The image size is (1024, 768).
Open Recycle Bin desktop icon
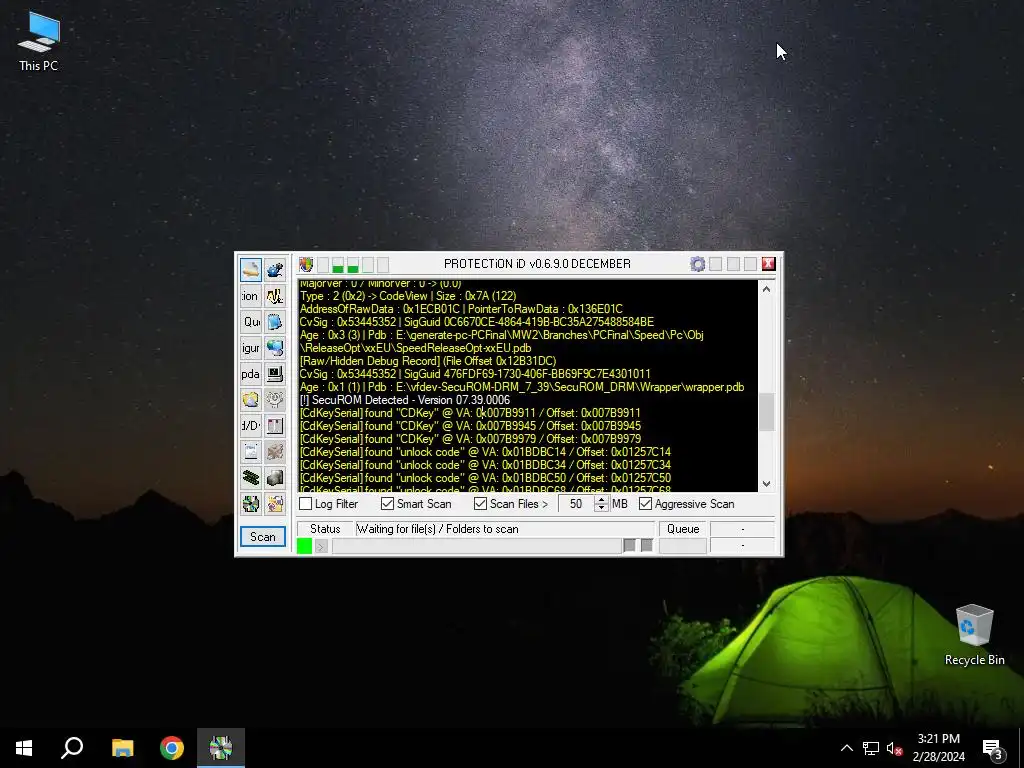974,635
